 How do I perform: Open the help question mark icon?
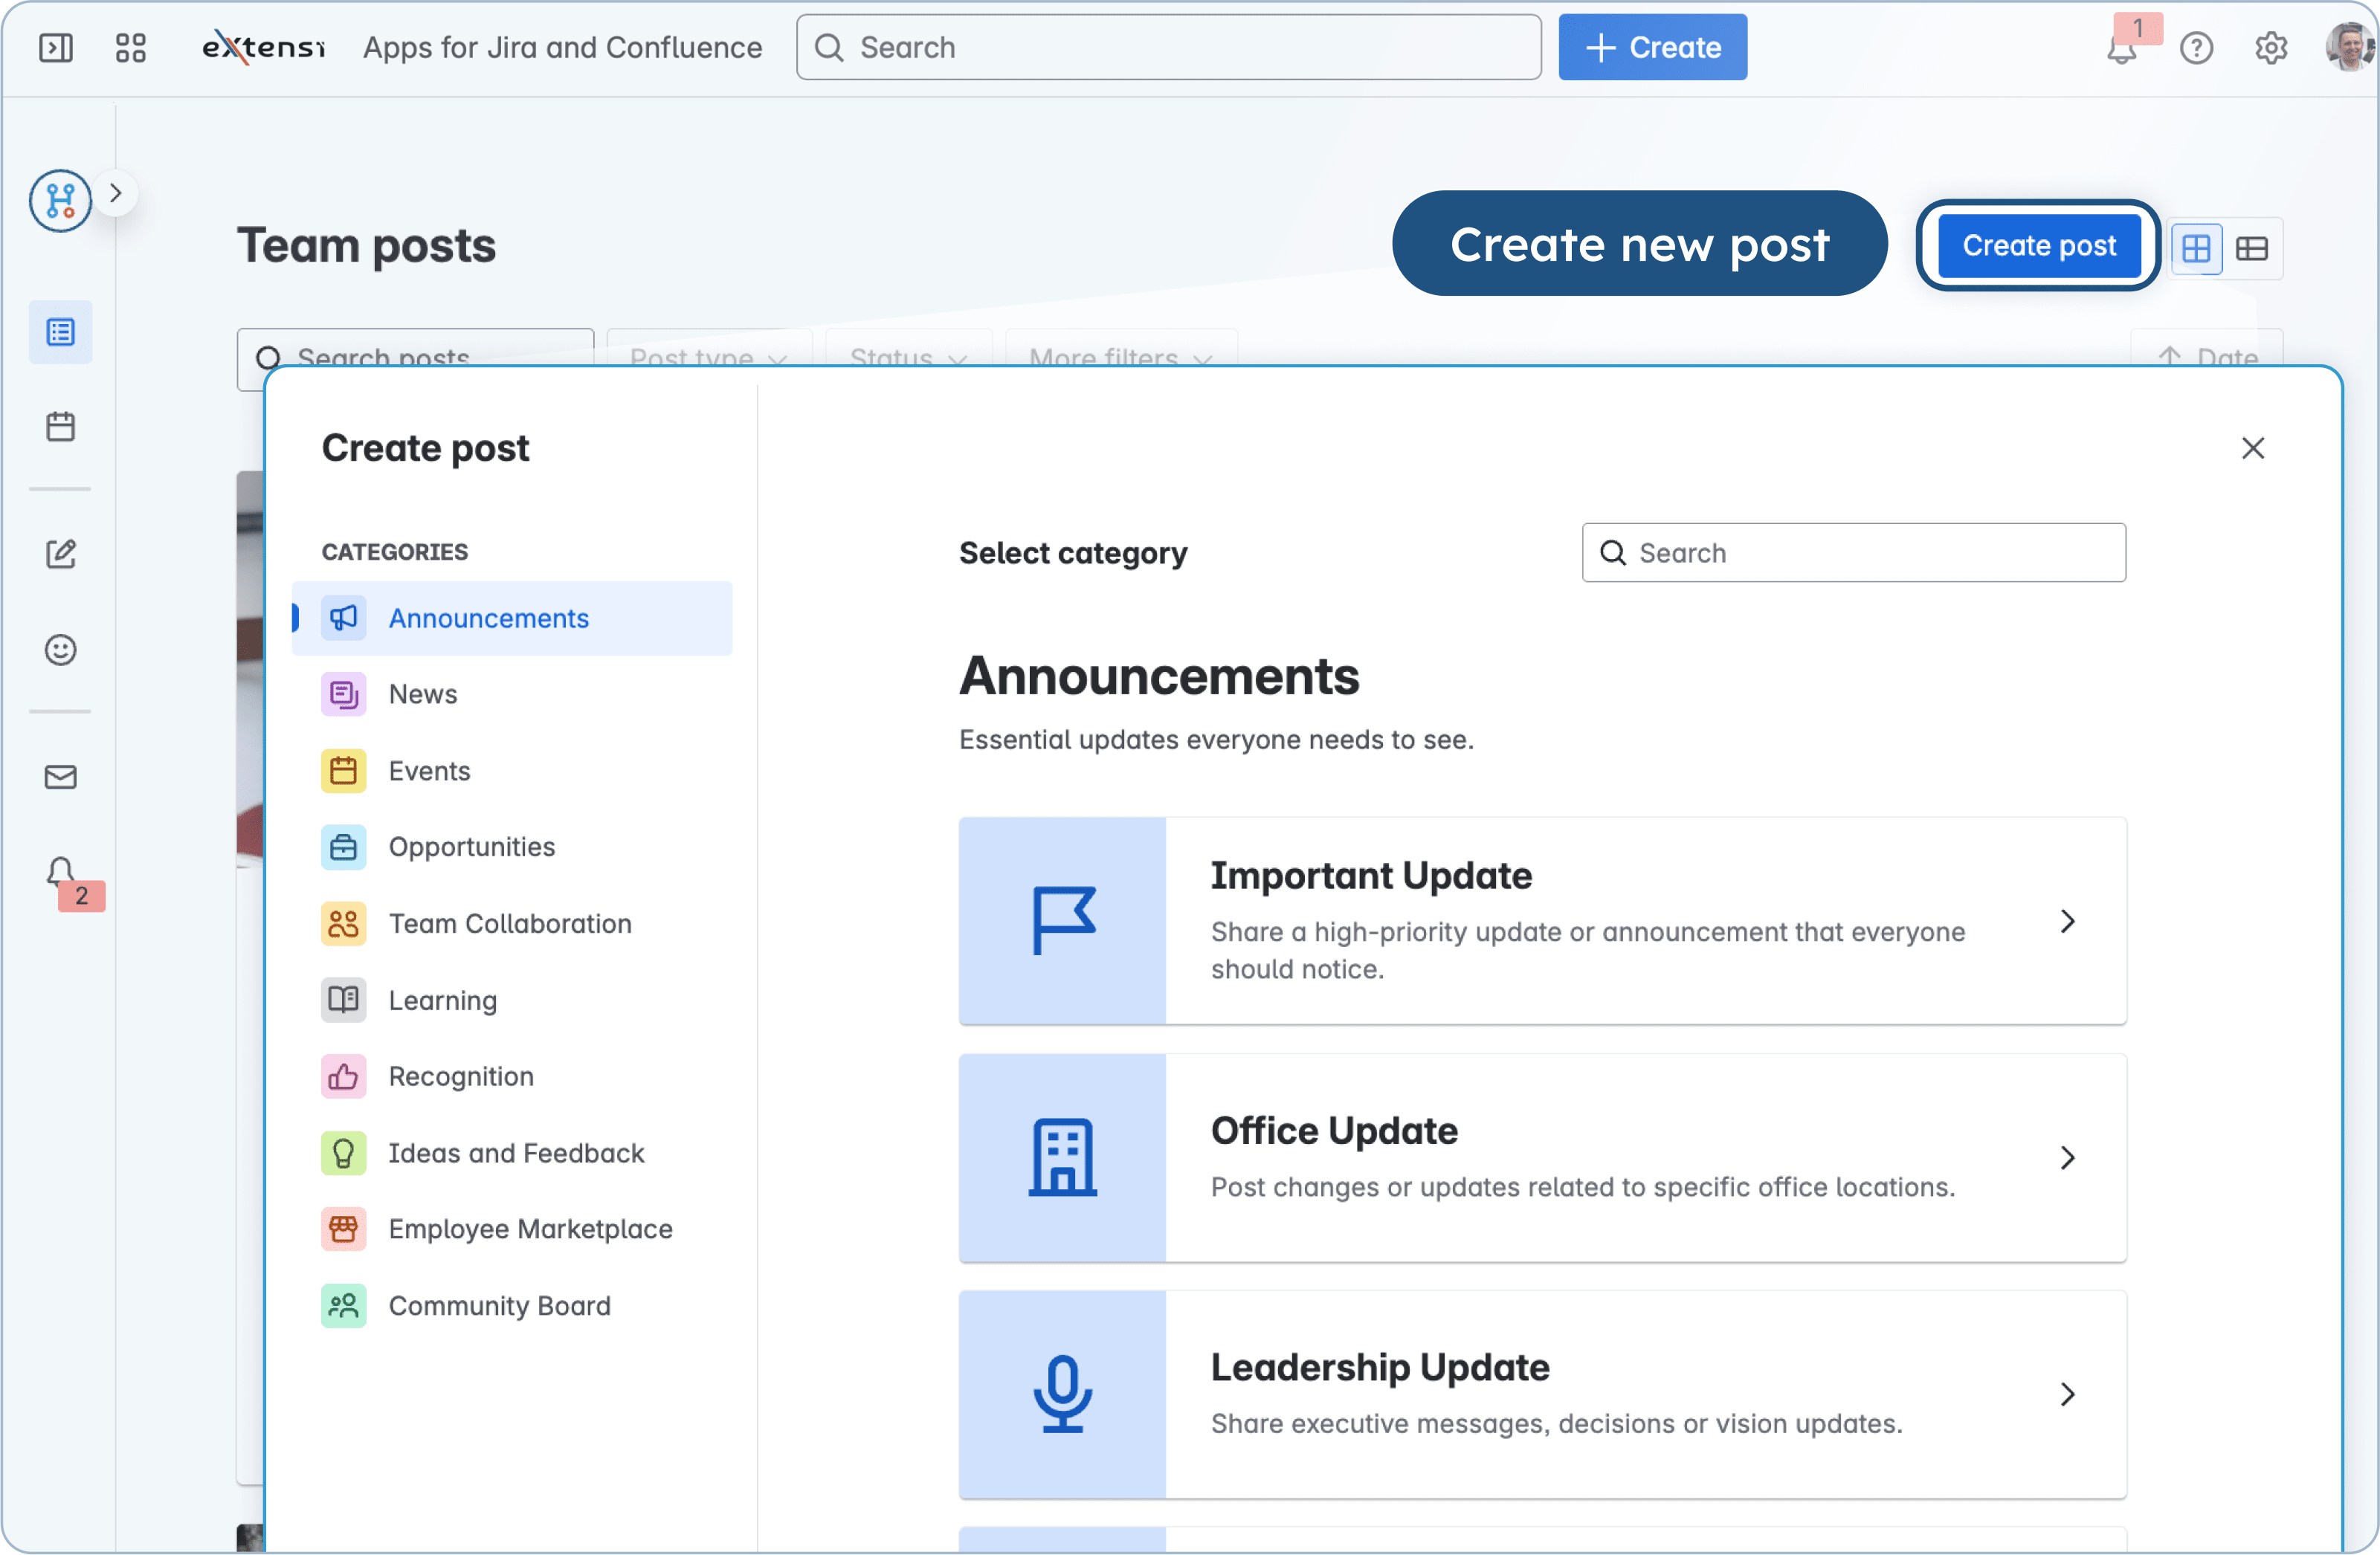(2196, 48)
